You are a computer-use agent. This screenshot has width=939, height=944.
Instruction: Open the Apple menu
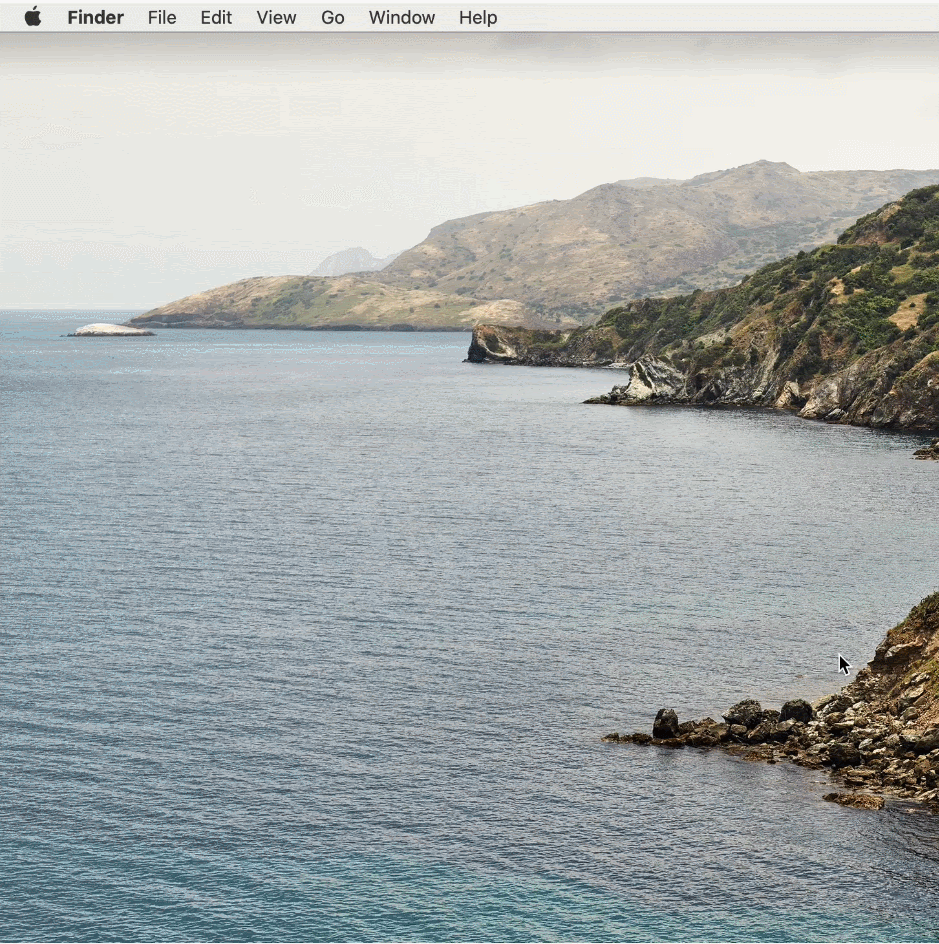click(x=33, y=17)
